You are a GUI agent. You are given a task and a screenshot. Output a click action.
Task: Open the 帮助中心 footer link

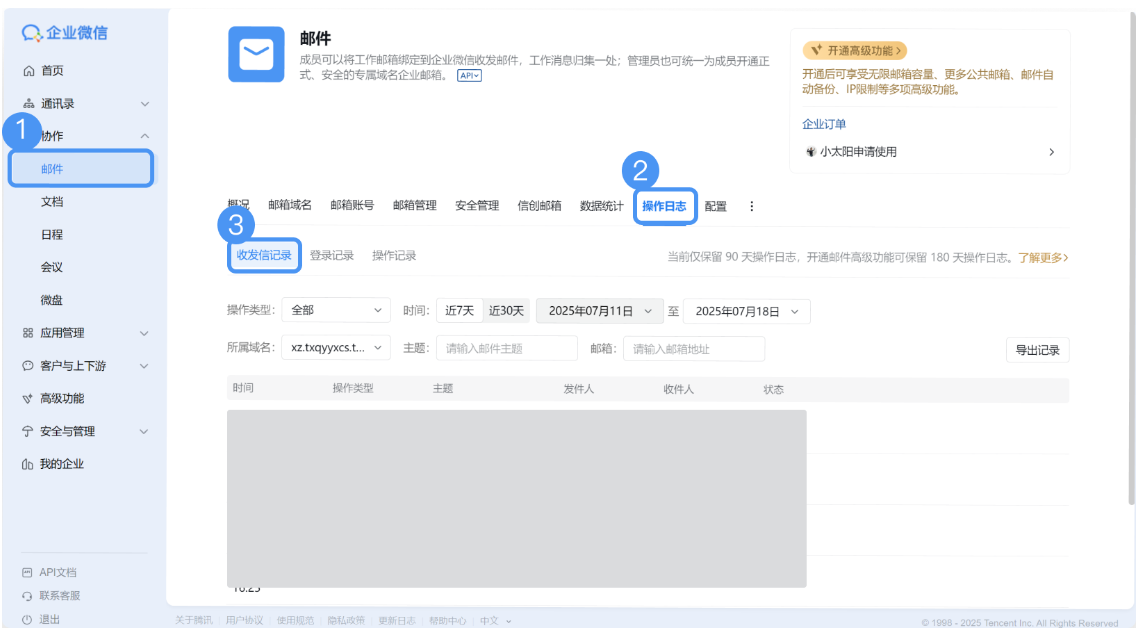[x=447, y=621]
